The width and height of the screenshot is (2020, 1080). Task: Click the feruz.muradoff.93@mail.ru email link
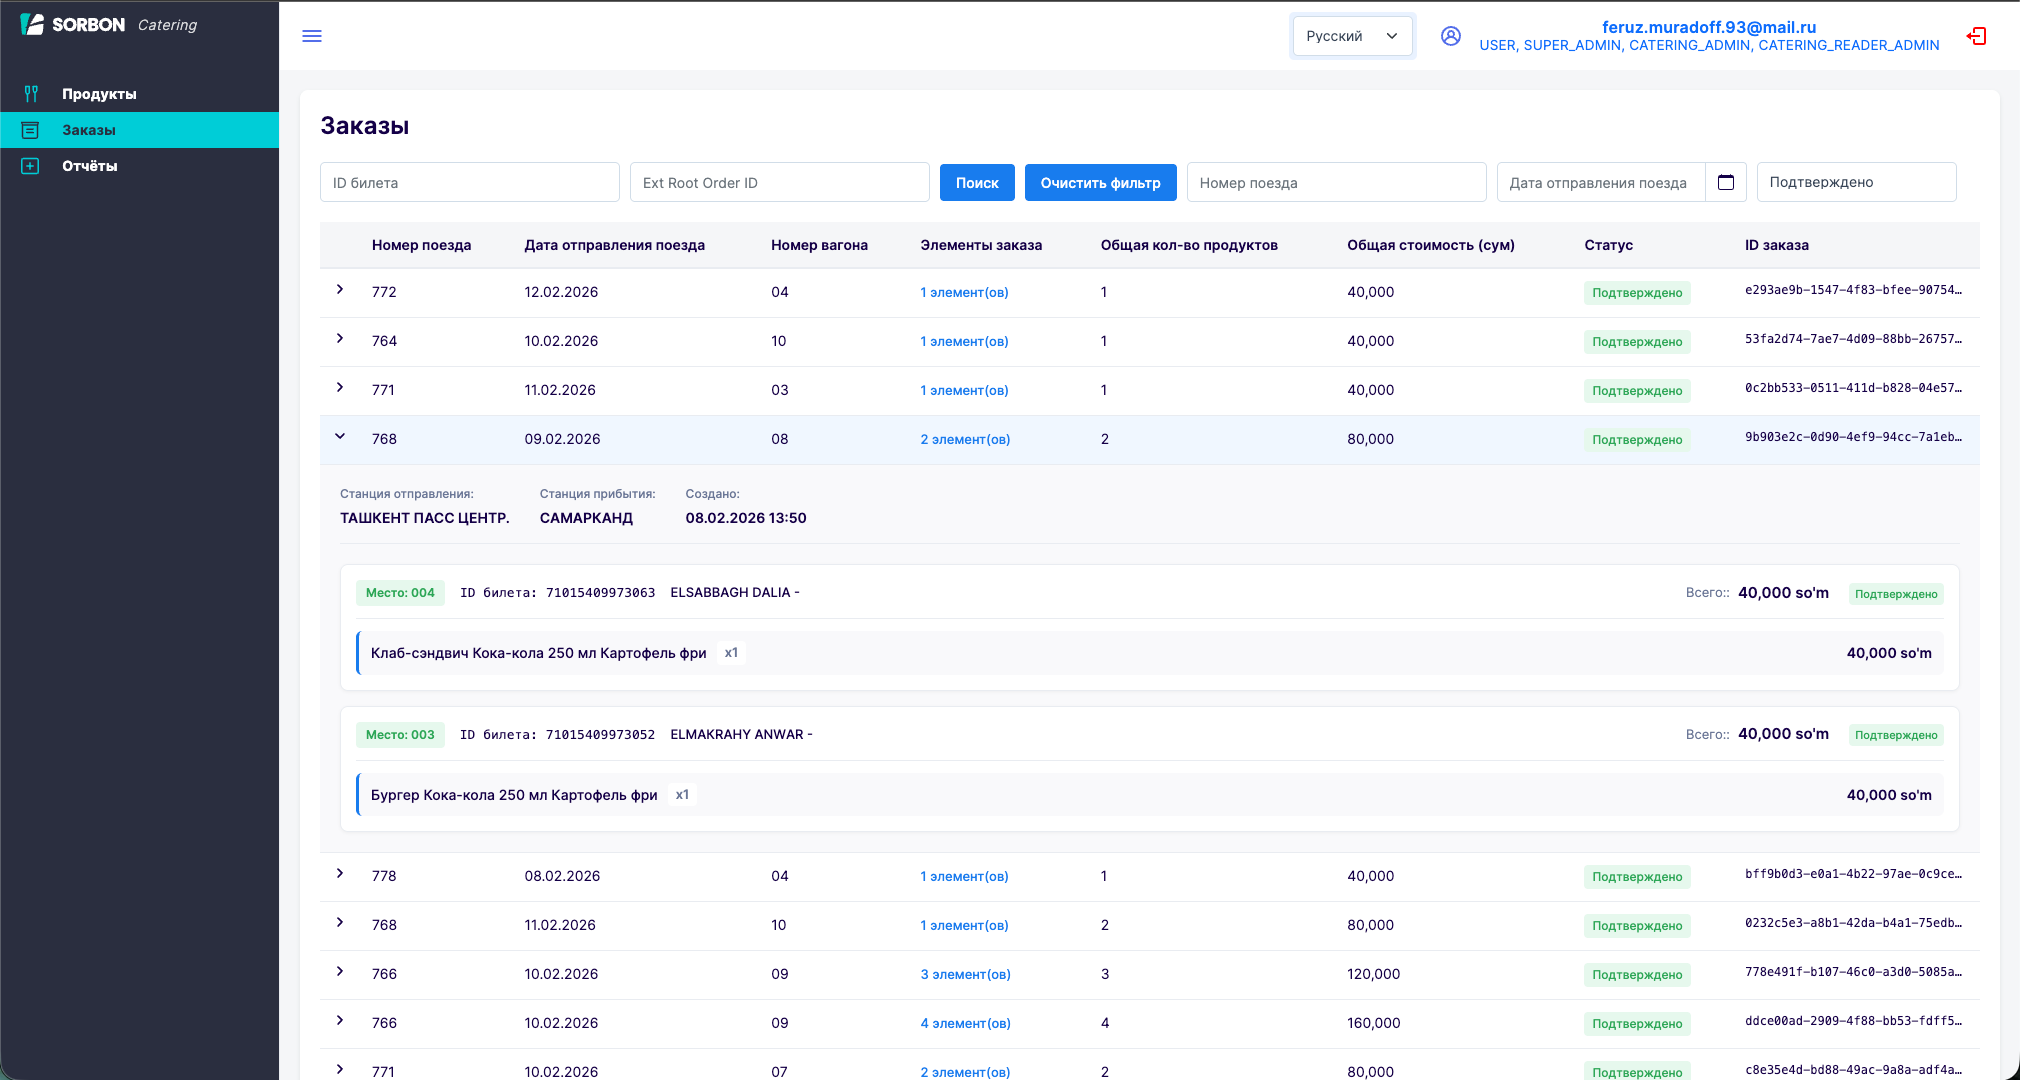pyautogui.click(x=1709, y=26)
